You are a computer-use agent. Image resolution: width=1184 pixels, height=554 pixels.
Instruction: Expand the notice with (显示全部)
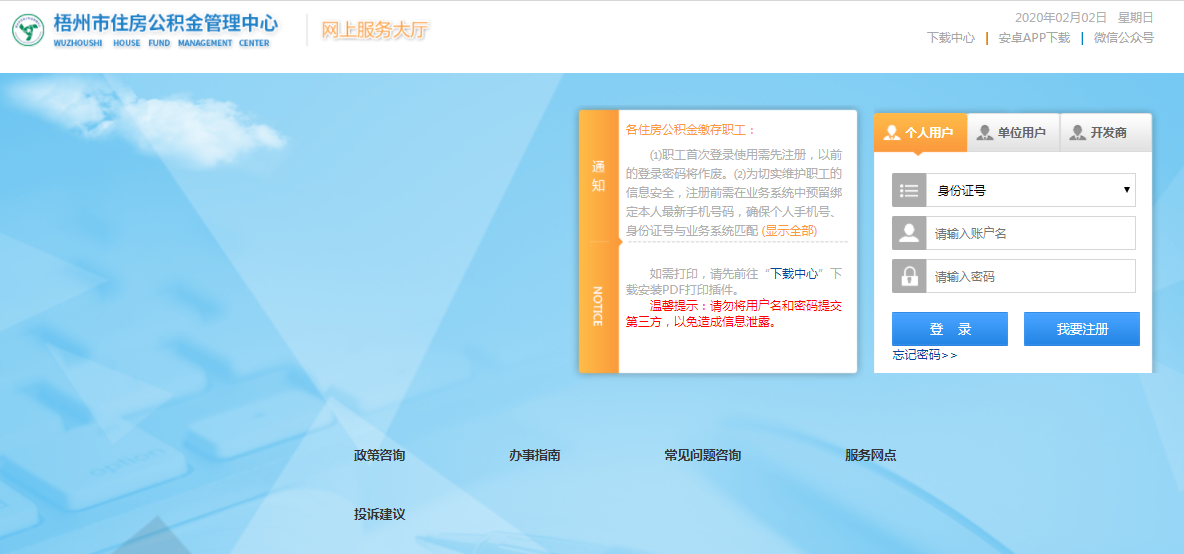tap(789, 231)
